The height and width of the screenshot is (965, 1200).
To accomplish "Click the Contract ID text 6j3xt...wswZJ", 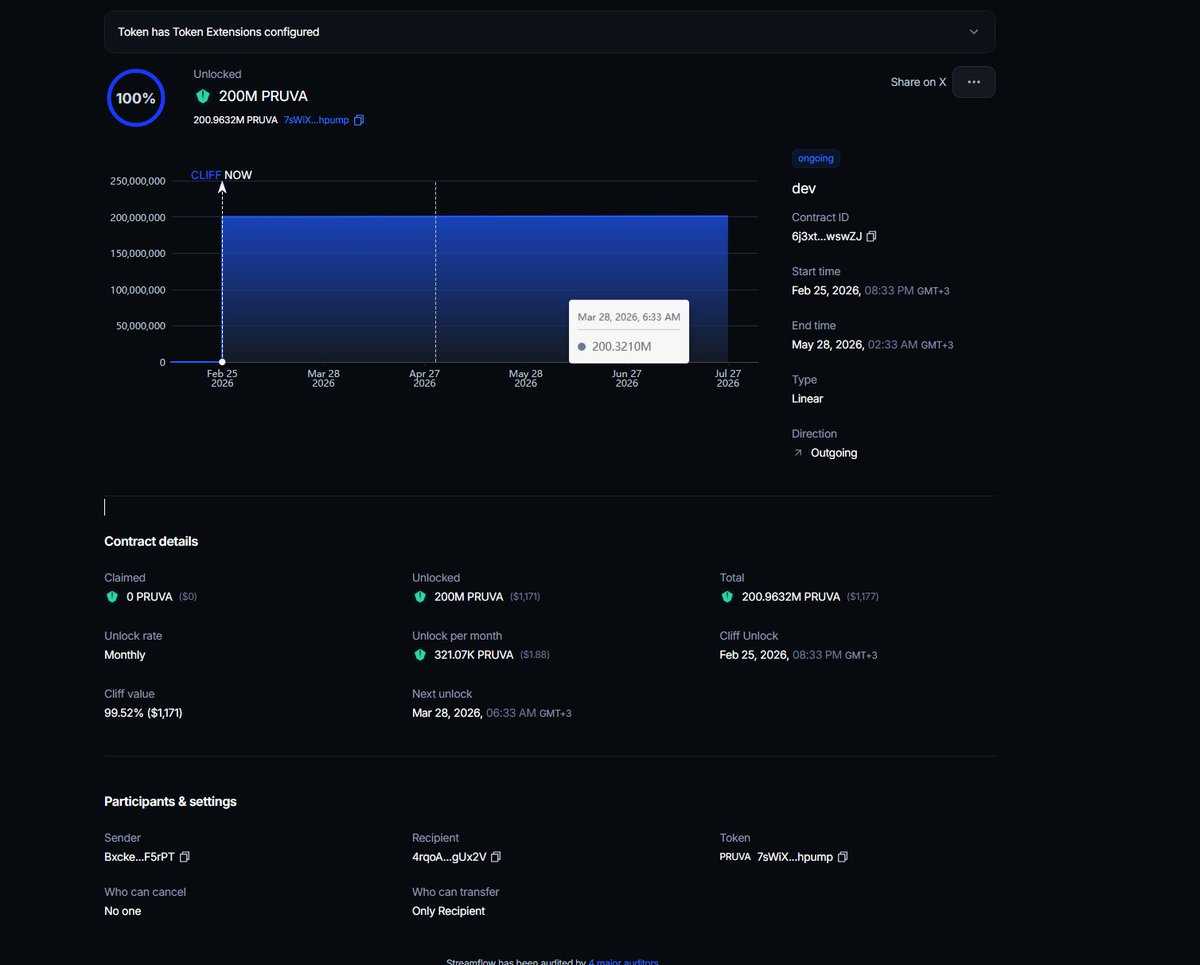I will pos(827,236).
